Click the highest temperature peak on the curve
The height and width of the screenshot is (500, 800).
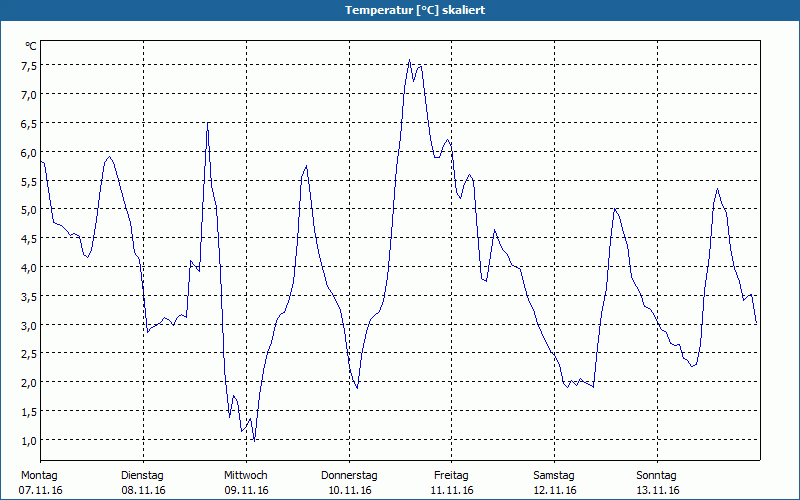[409, 60]
